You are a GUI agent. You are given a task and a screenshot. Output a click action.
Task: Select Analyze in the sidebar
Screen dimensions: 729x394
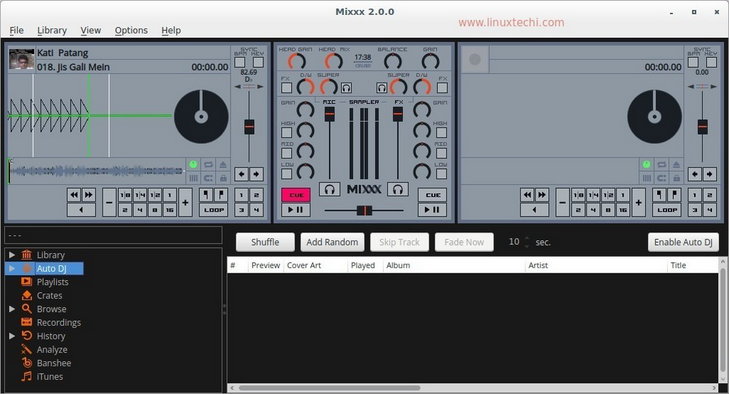point(52,349)
